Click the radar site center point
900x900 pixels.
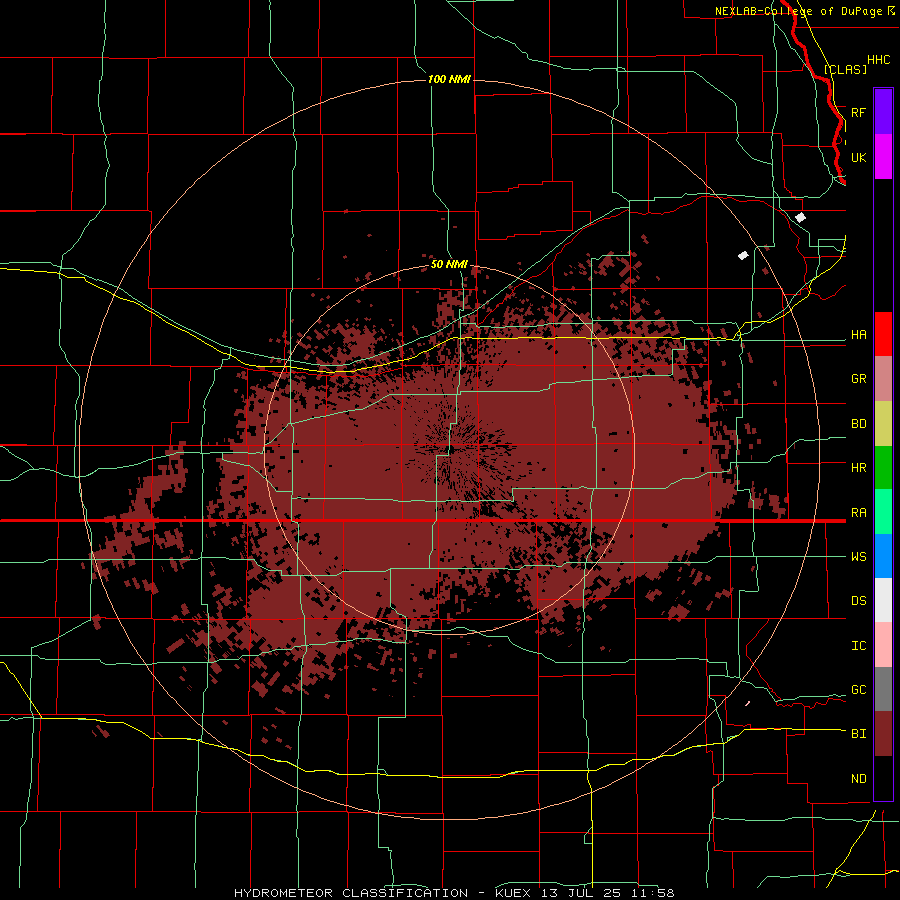[451, 449]
